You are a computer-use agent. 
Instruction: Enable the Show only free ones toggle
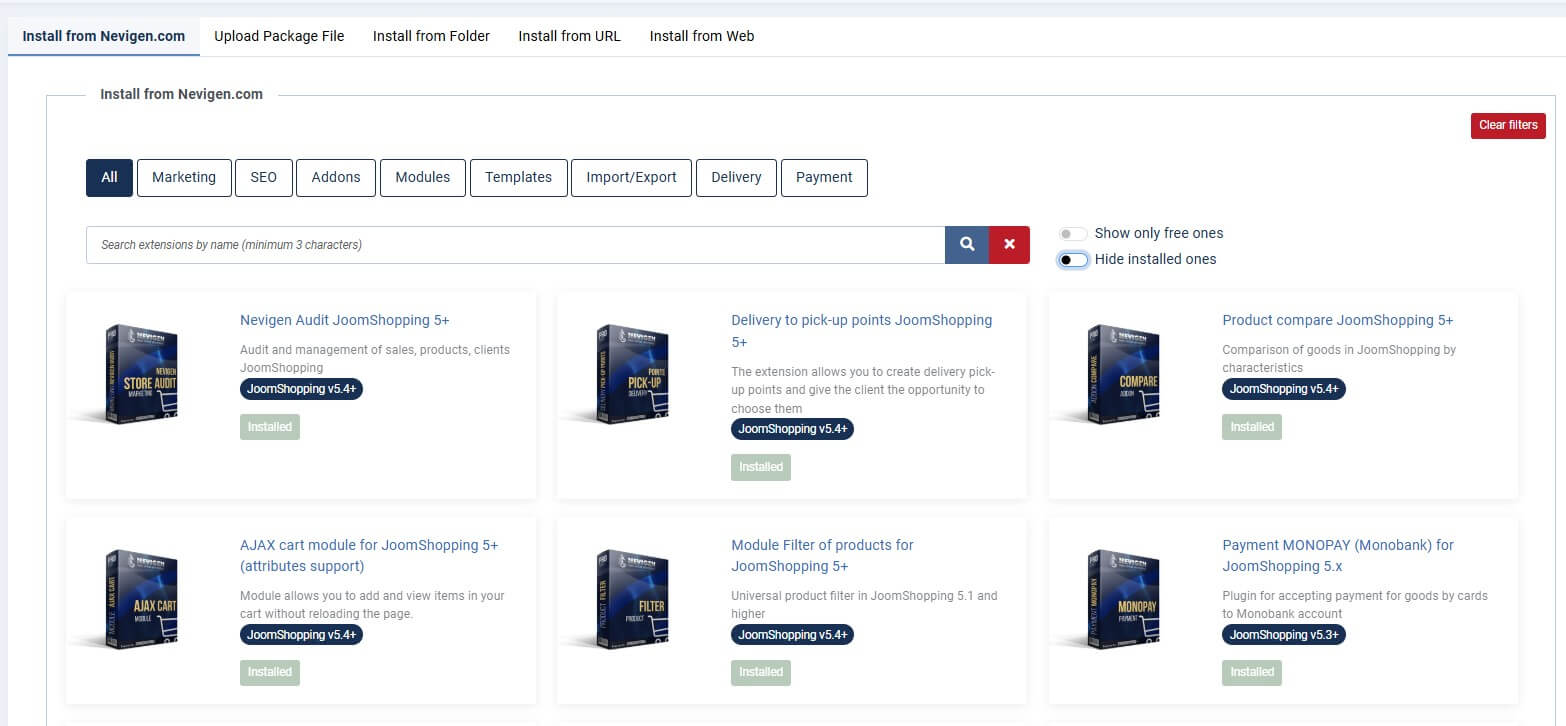(1072, 233)
